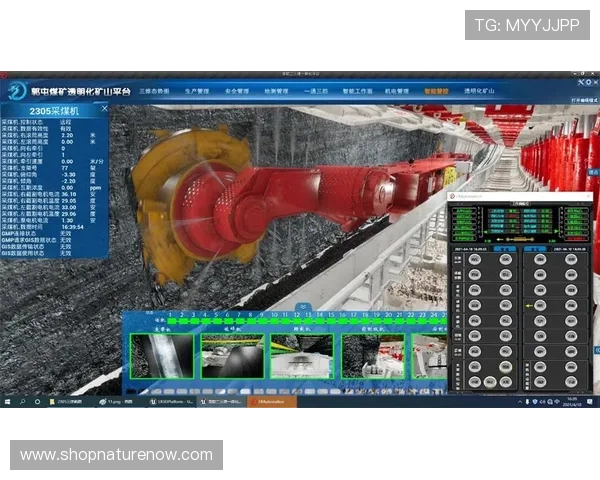Click the motor current value 36.10
The height and width of the screenshot is (480, 600).
pos(68,194)
